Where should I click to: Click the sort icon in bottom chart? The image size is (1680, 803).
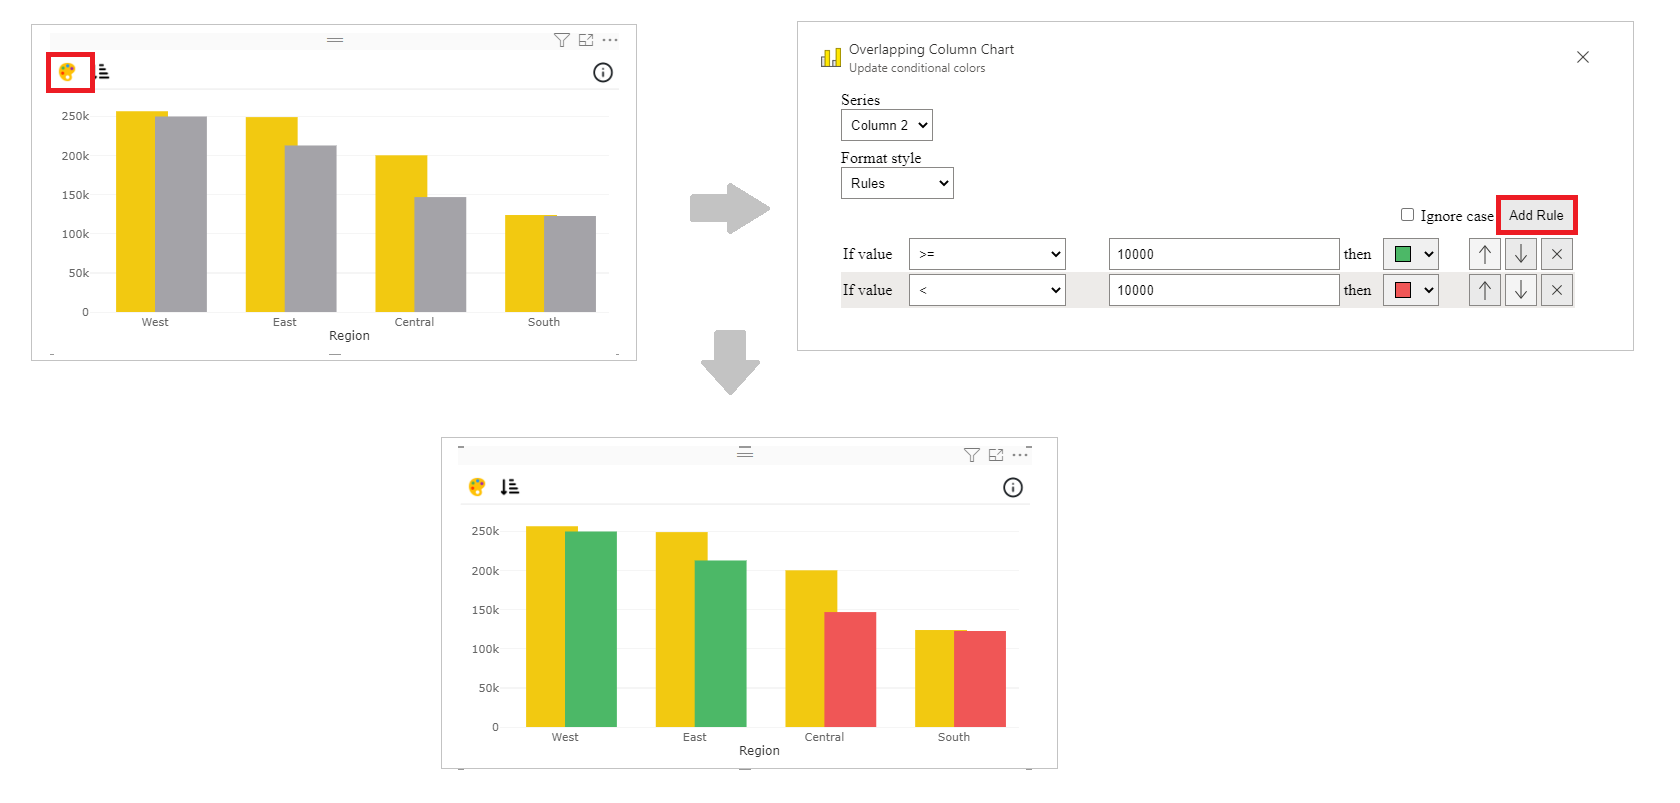pyautogui.click(x=510, y=487)
